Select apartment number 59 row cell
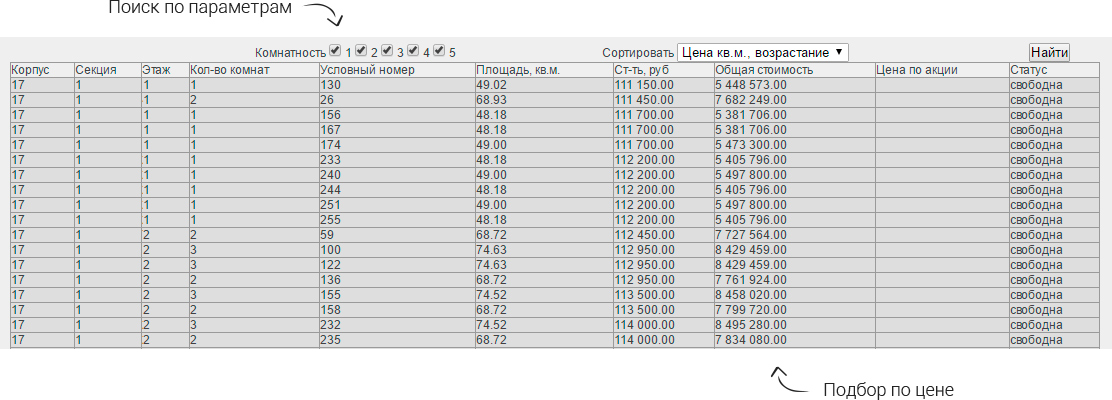Viewport: 1112px width, 400px height. [327, 235]
